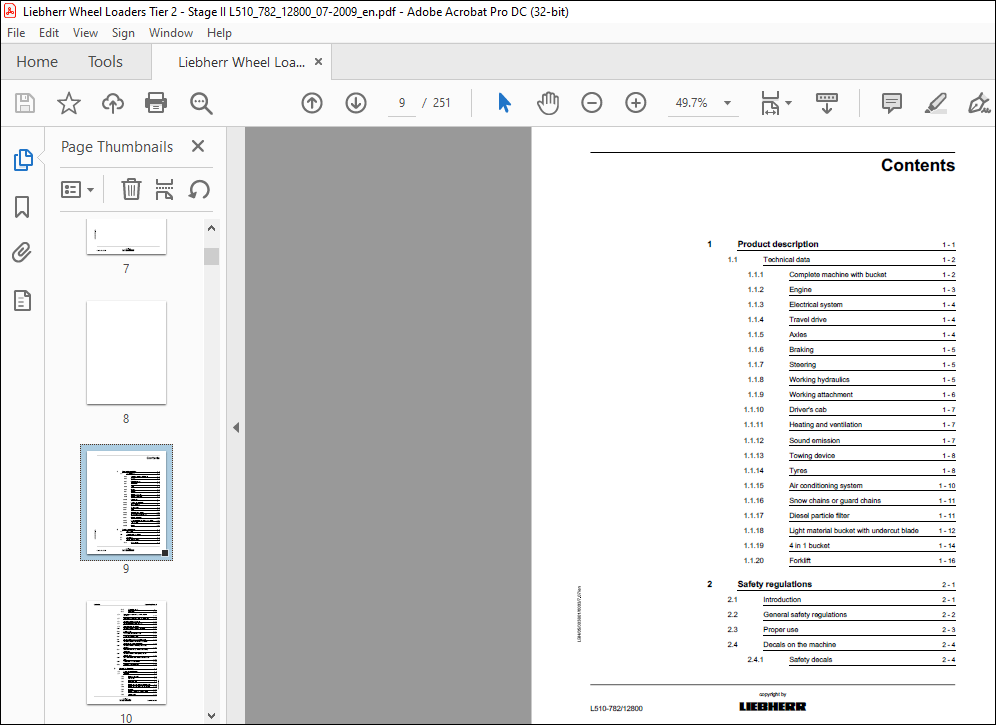Select page 9 thumbnail

click(126, 502)
